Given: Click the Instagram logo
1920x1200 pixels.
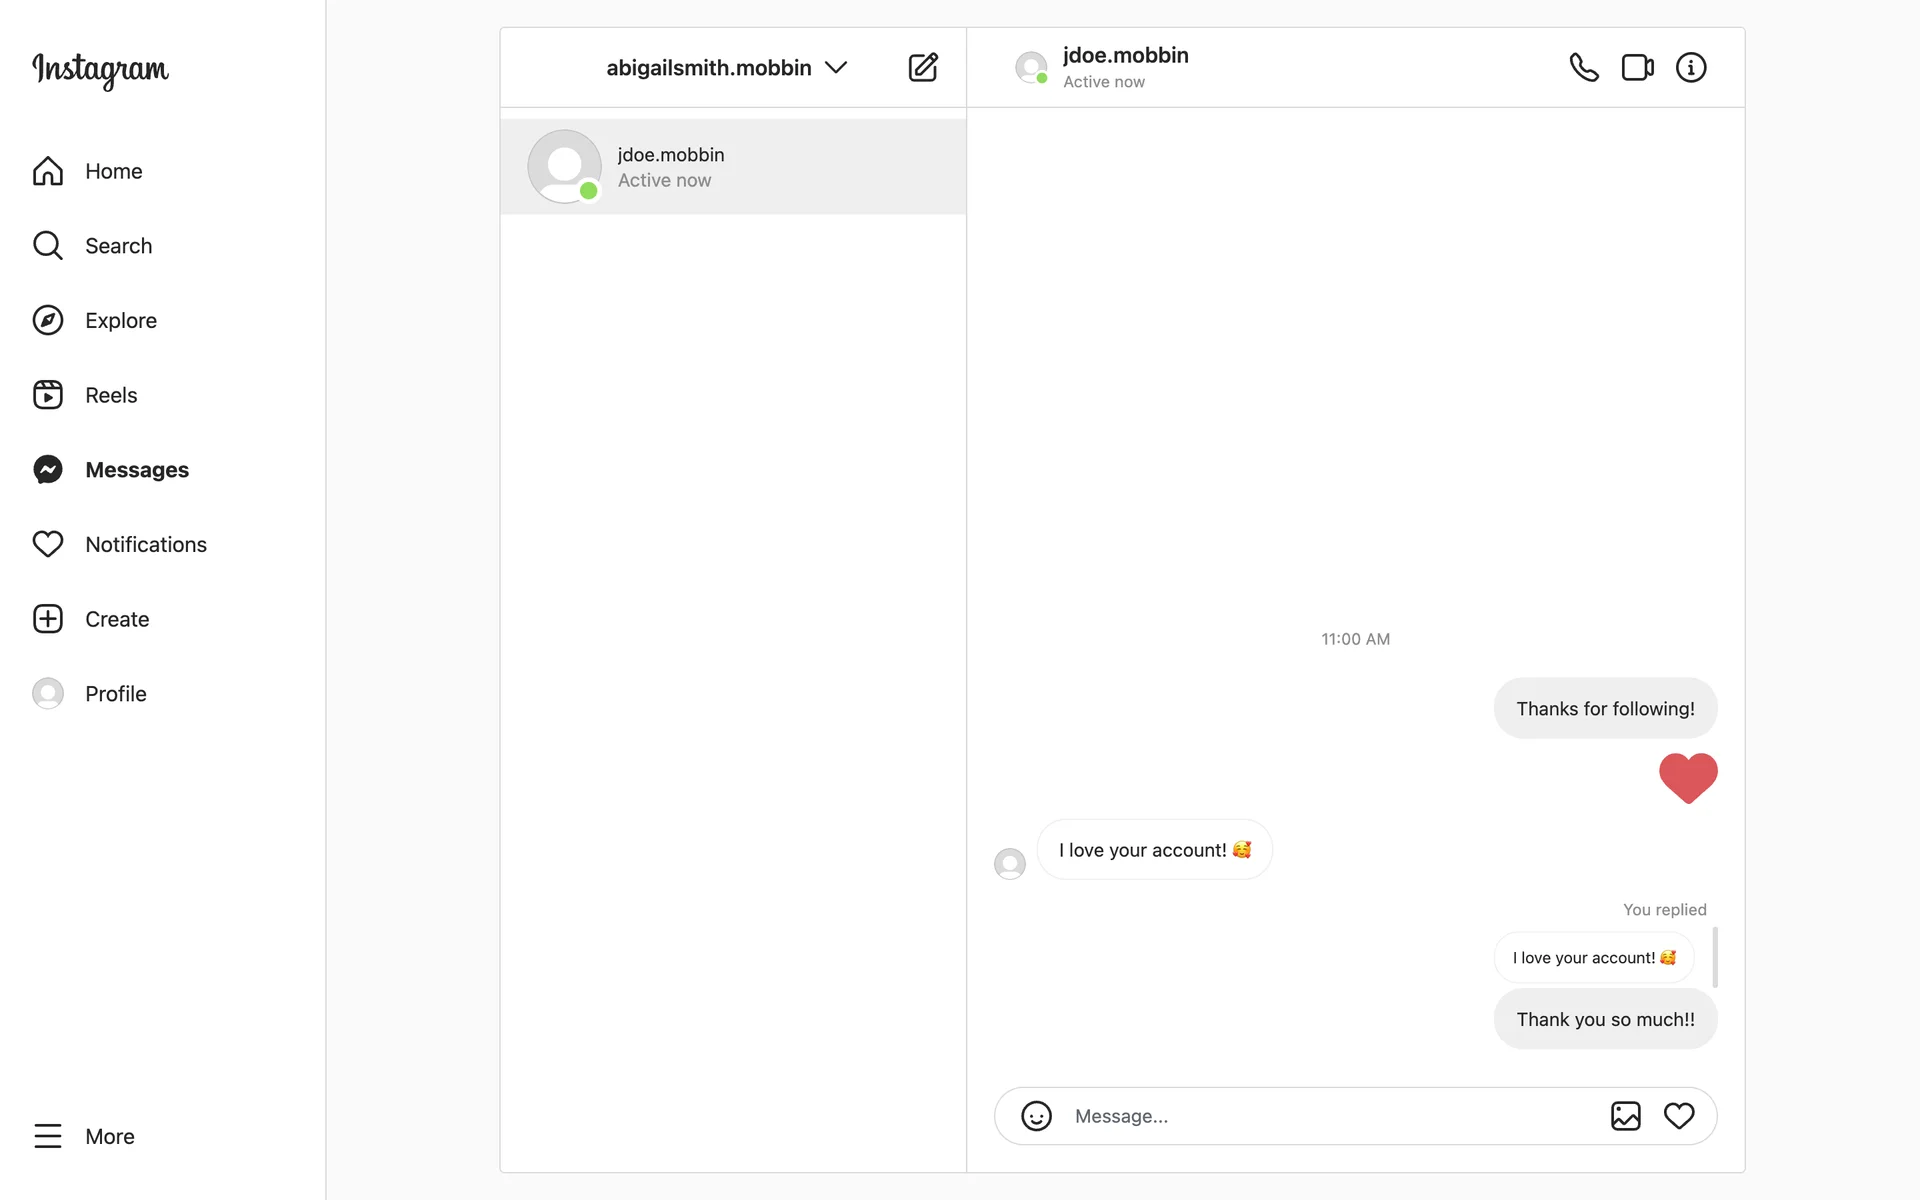Looking at the screenshot, I should [x=100, y=70].
